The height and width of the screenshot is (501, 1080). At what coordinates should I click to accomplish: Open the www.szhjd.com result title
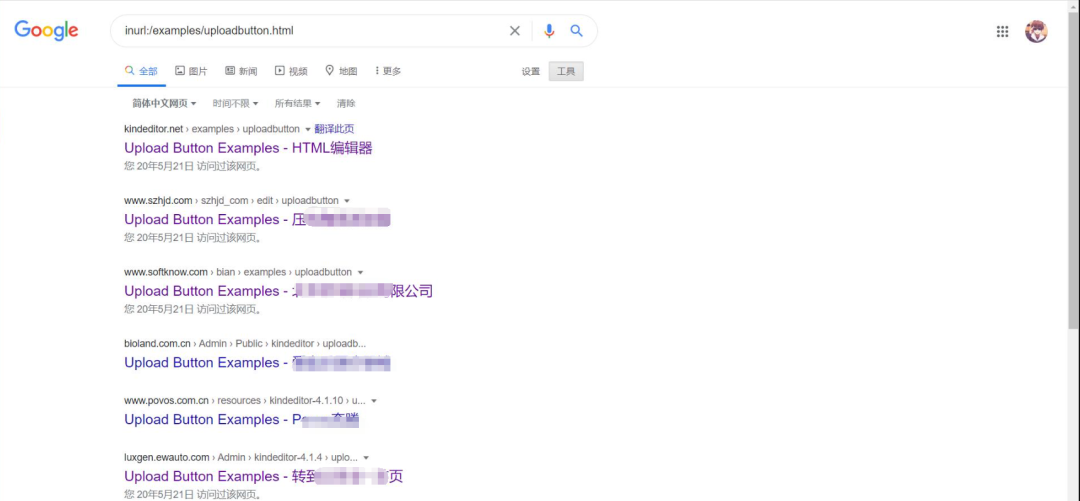click(x=257, y=219)
